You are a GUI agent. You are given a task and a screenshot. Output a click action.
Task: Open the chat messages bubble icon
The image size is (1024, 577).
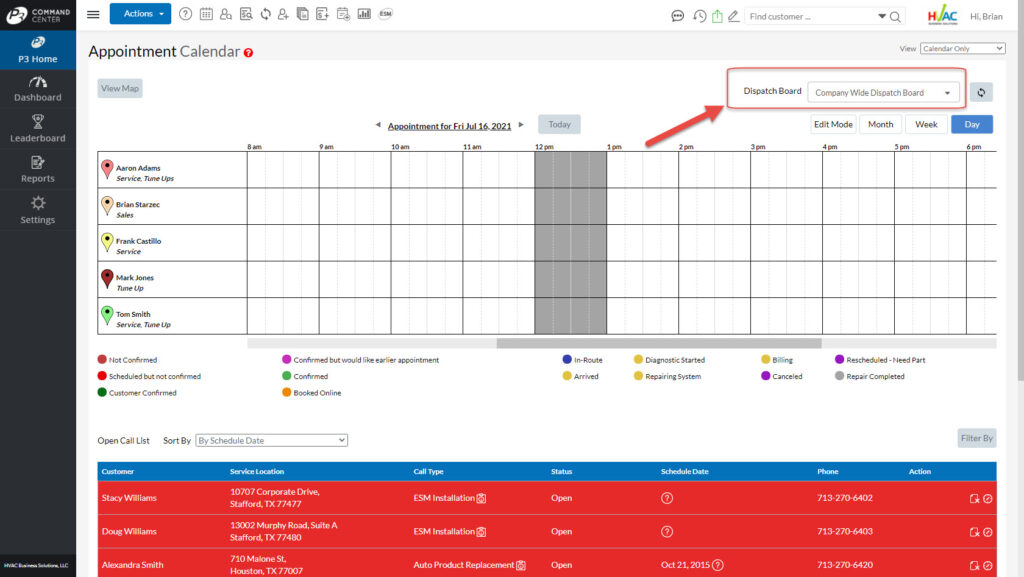point(677,16)
